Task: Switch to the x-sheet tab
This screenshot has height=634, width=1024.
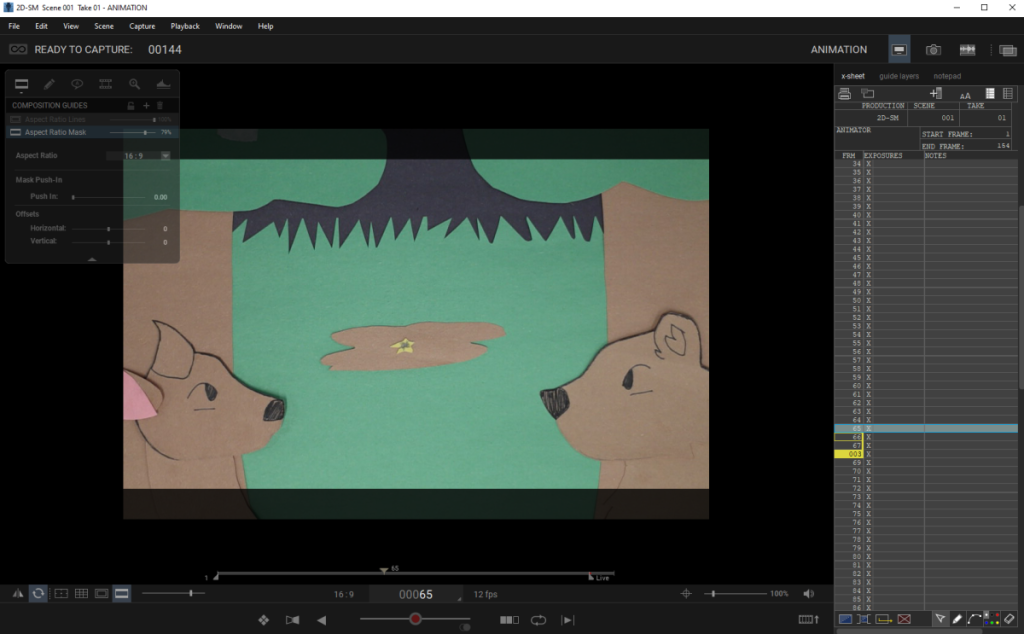Action: (x=852, y=76)
